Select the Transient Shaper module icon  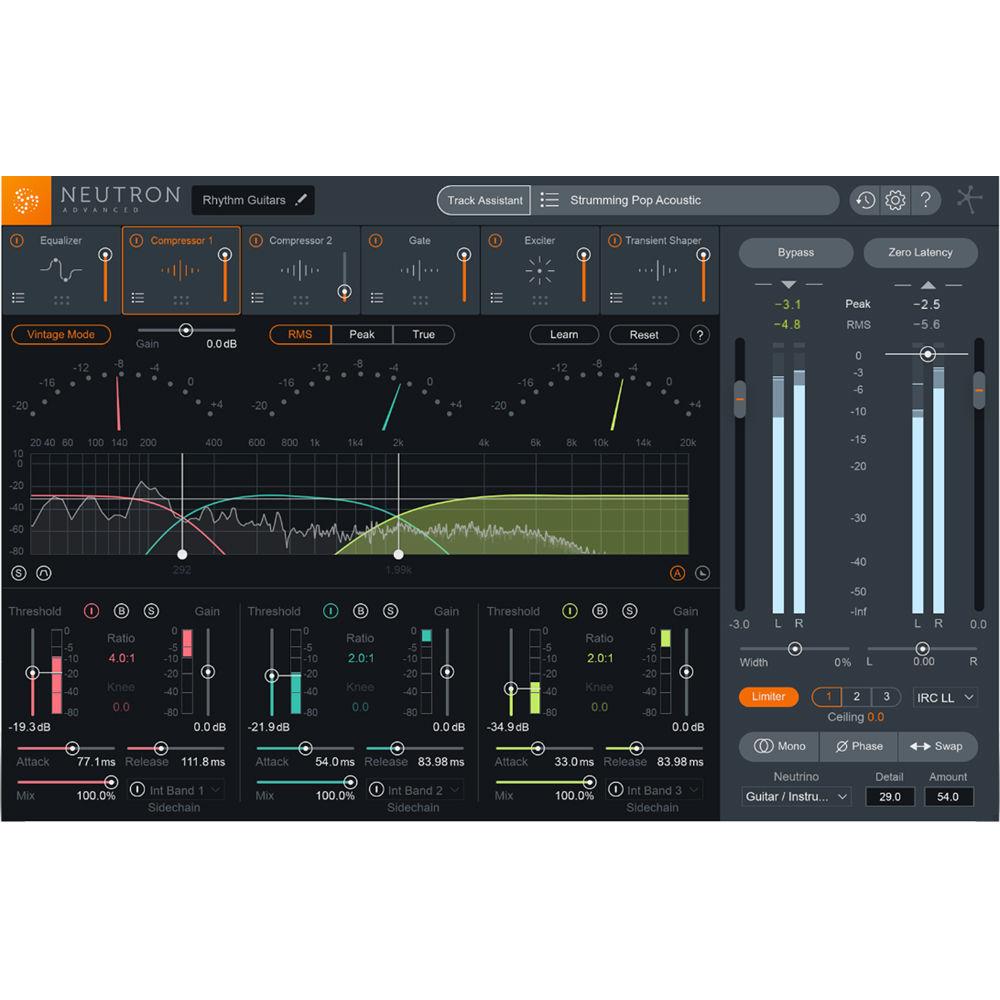coord(657,270)
